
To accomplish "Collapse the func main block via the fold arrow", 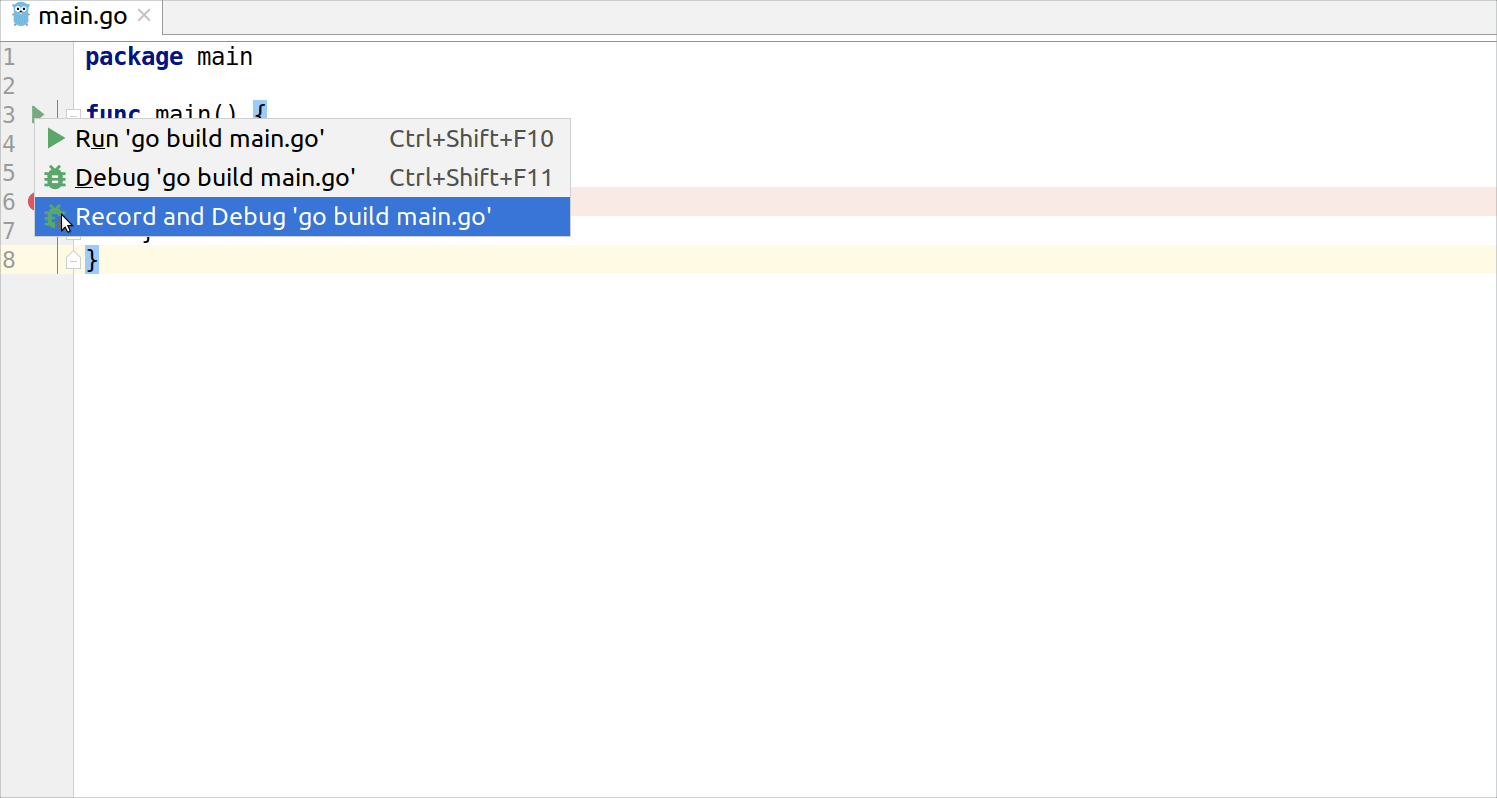I will pos(73,113).
